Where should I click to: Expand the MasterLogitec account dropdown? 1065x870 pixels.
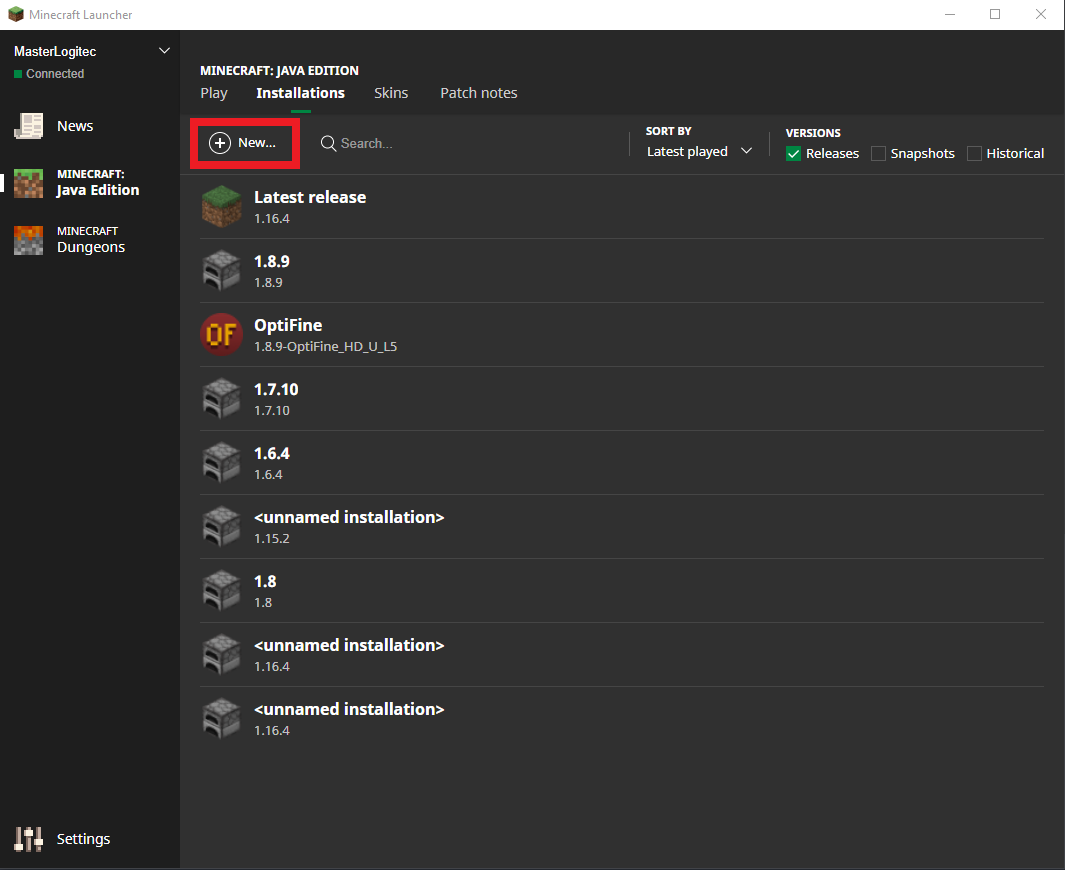coord(164,51)
